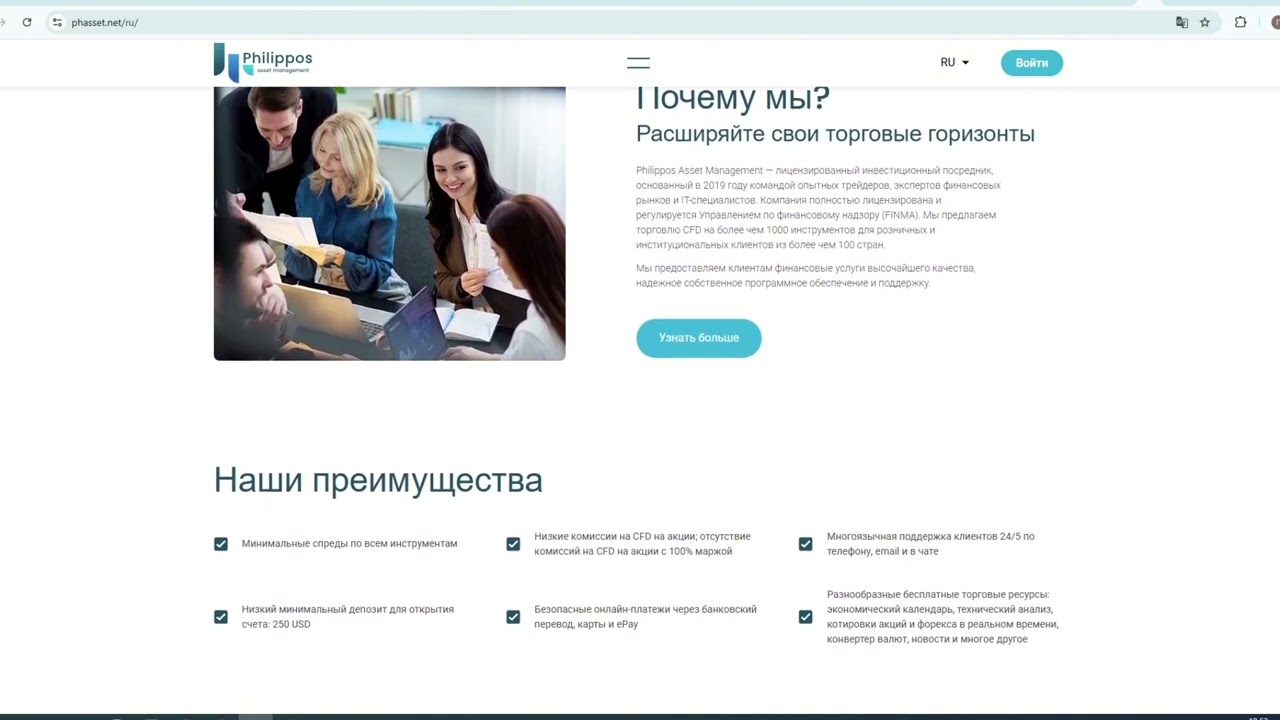Screen dimensions: 1280x720
Task: Click the translate page icon
Action: pos(1182,22)
